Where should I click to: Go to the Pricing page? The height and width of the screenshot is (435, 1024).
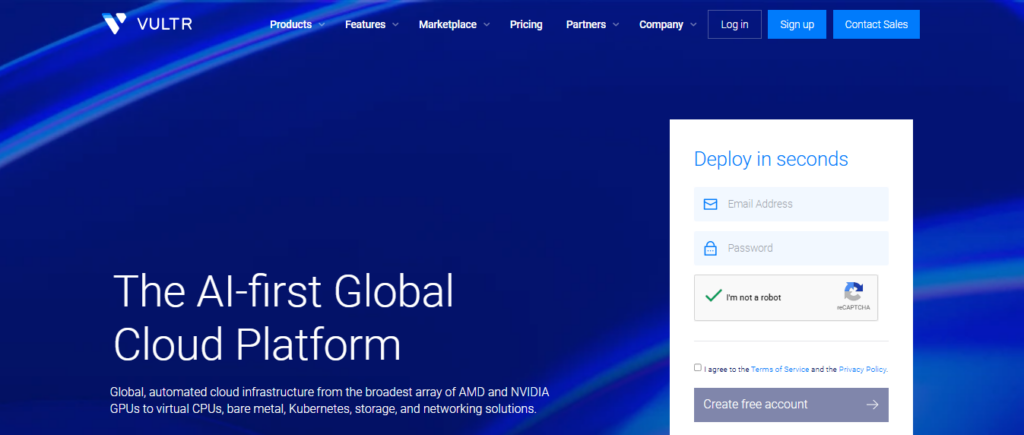point(526,25)
